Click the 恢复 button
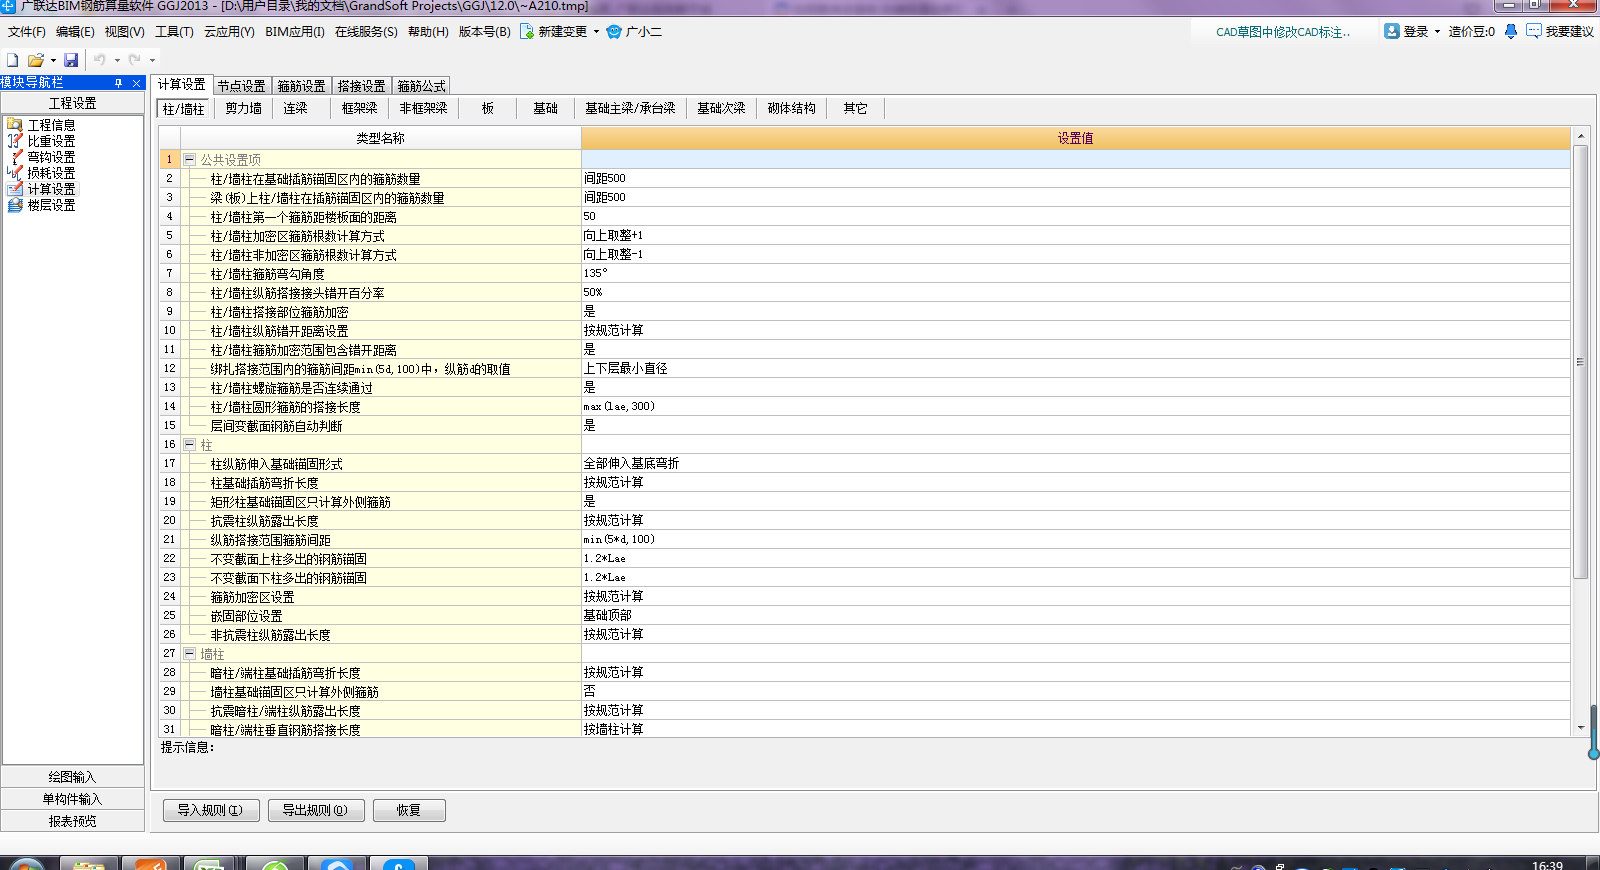Screen dimensions: 1600x870 coord(409,810)
